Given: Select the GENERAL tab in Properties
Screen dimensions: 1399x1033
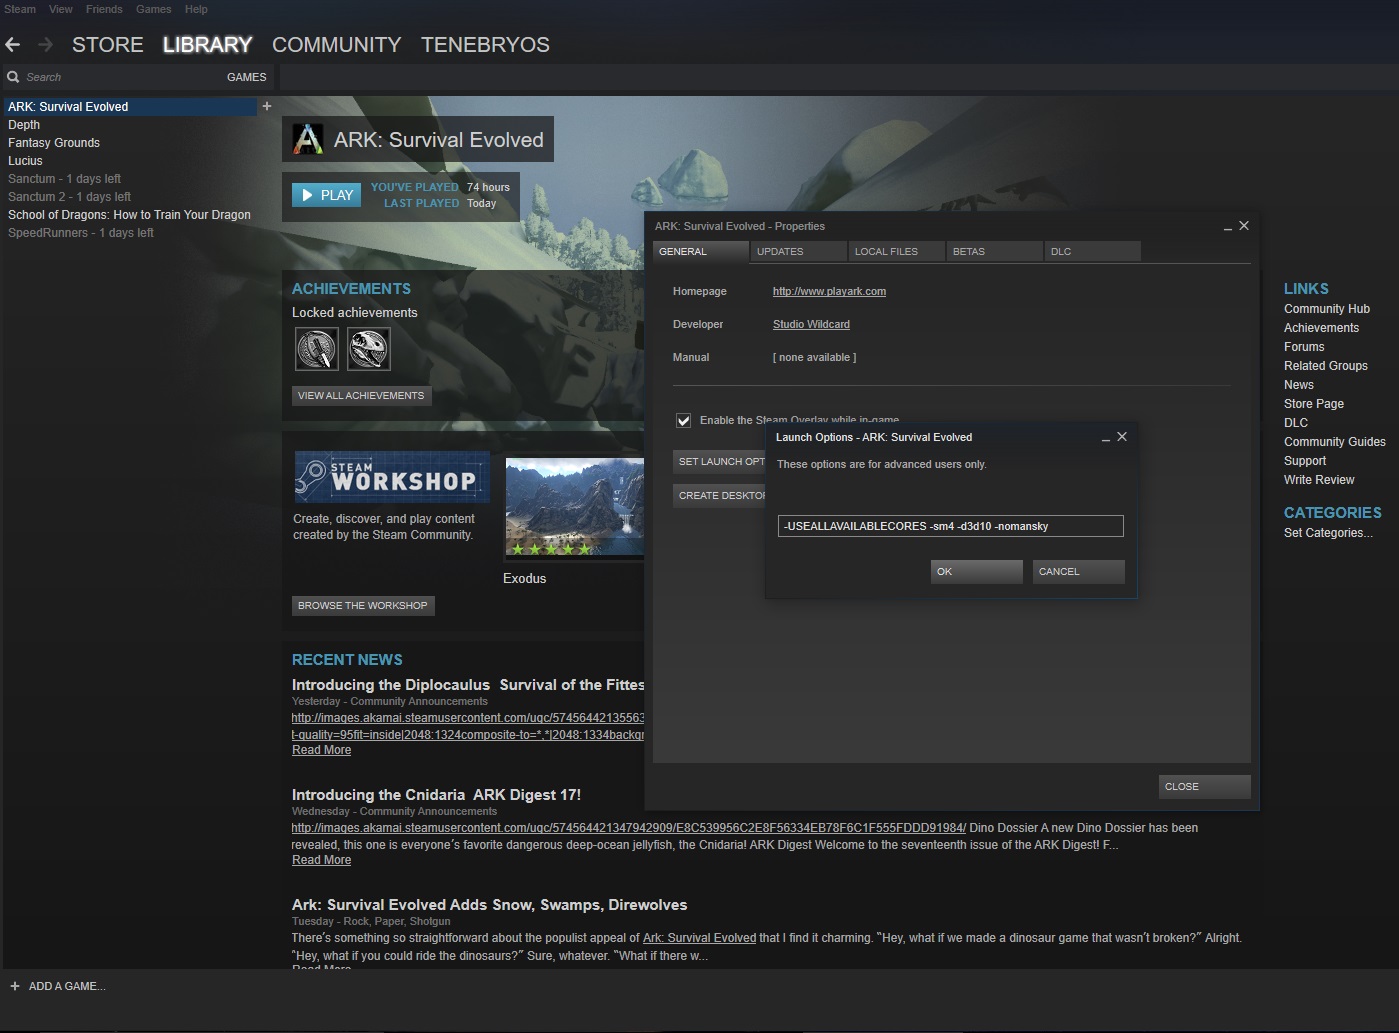Looking at the screenshot, I should pos(700,252).
